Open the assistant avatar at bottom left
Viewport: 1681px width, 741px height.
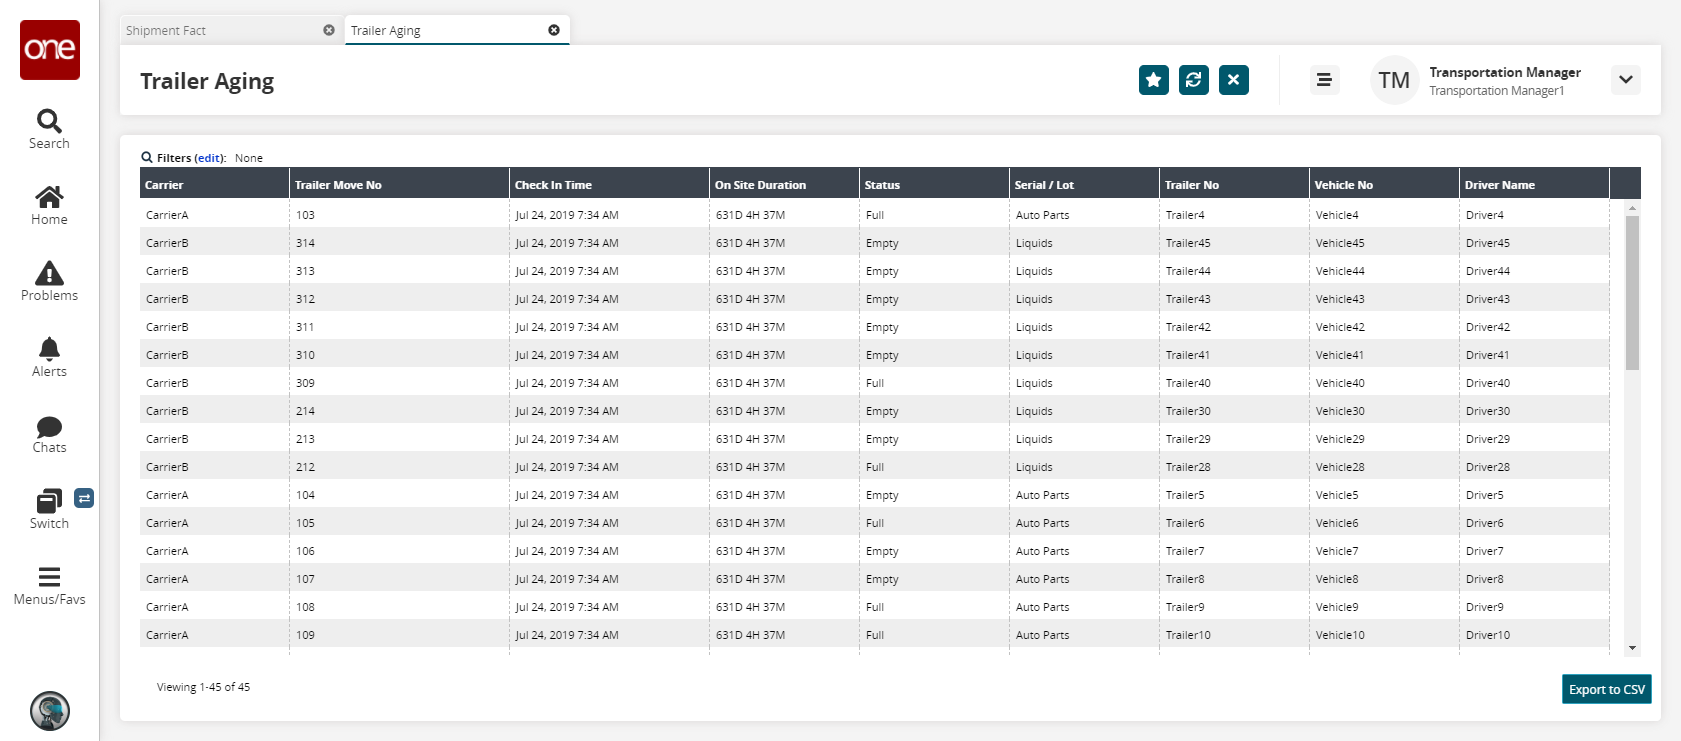coord(50,711)
